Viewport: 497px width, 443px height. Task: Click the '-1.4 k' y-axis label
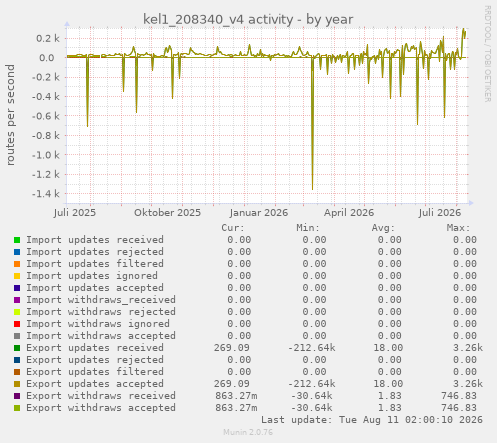pyautogui.click(x=46, y=193)
